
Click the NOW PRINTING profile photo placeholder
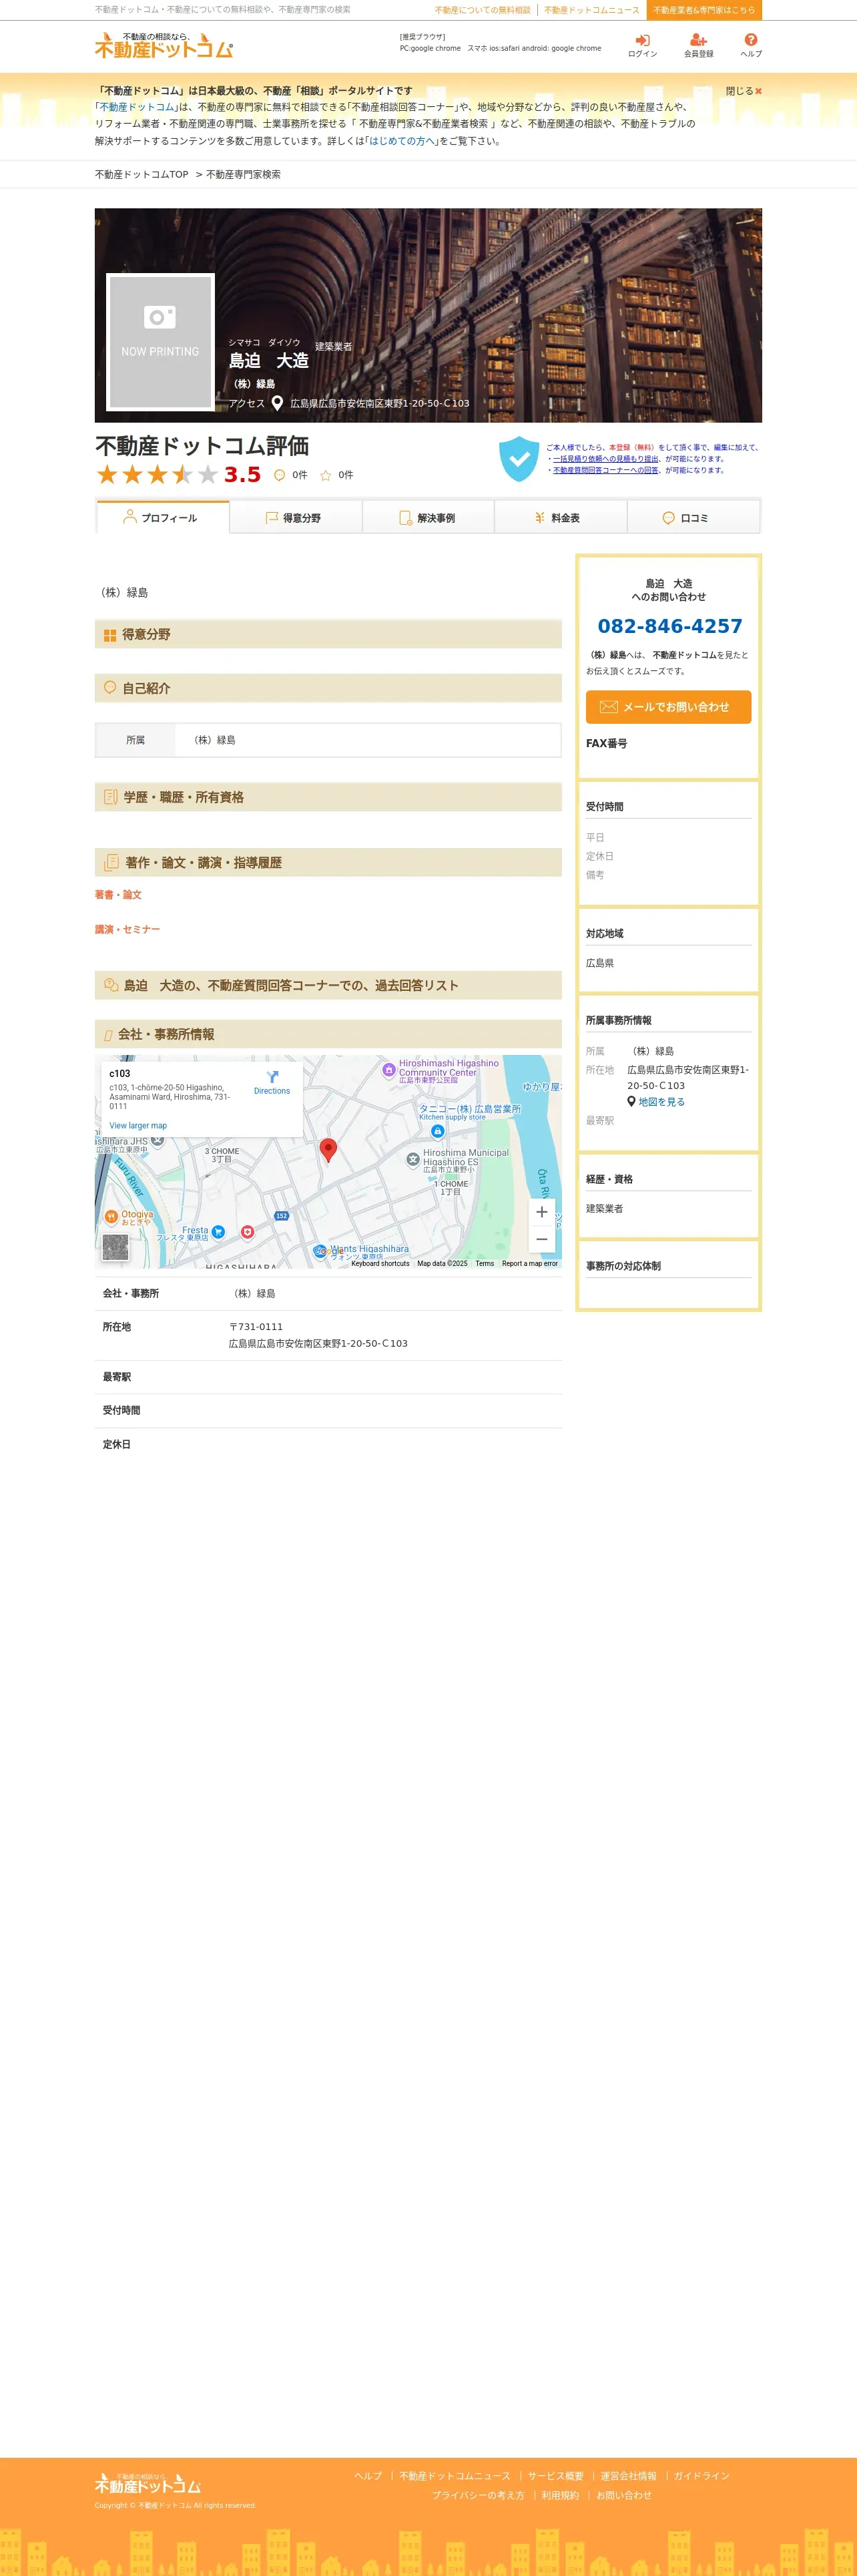(x=160, y=341)
